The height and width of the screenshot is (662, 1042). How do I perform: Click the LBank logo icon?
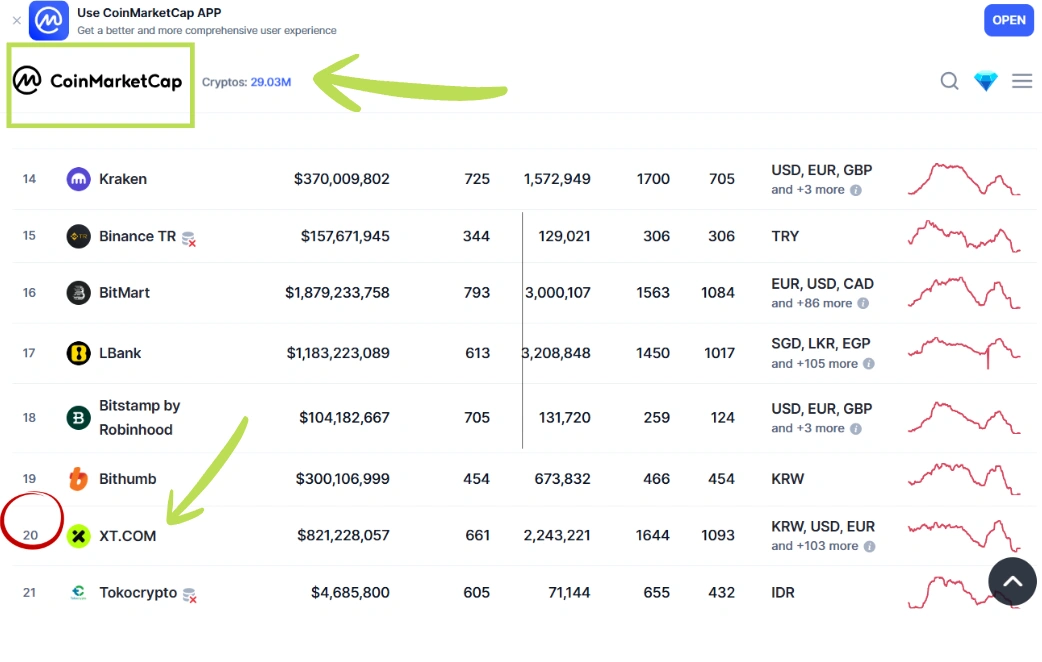(78, 353)
